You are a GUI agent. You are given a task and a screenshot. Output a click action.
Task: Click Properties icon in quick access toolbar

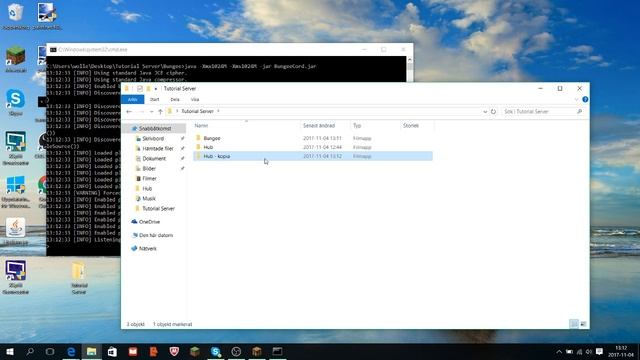click(x=140, y=89)
